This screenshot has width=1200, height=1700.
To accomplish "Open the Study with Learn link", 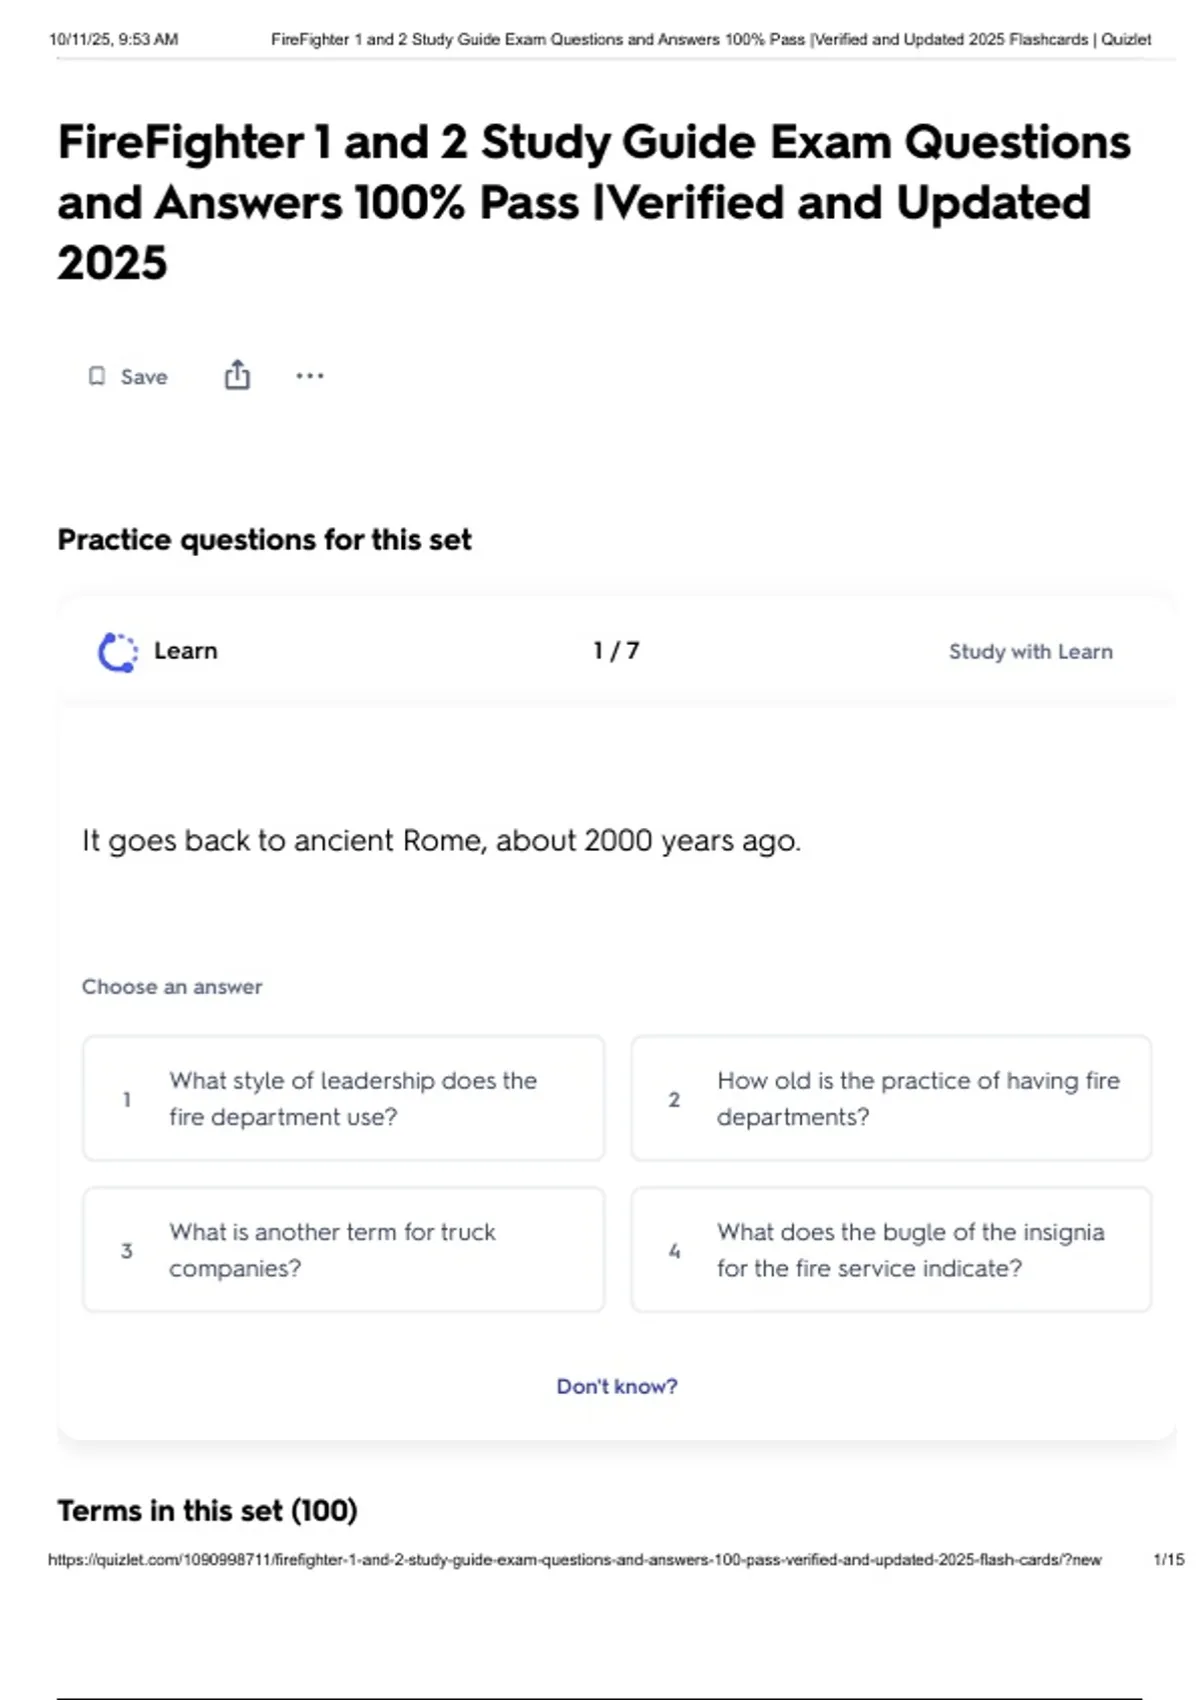I will tap(1030, 652).
